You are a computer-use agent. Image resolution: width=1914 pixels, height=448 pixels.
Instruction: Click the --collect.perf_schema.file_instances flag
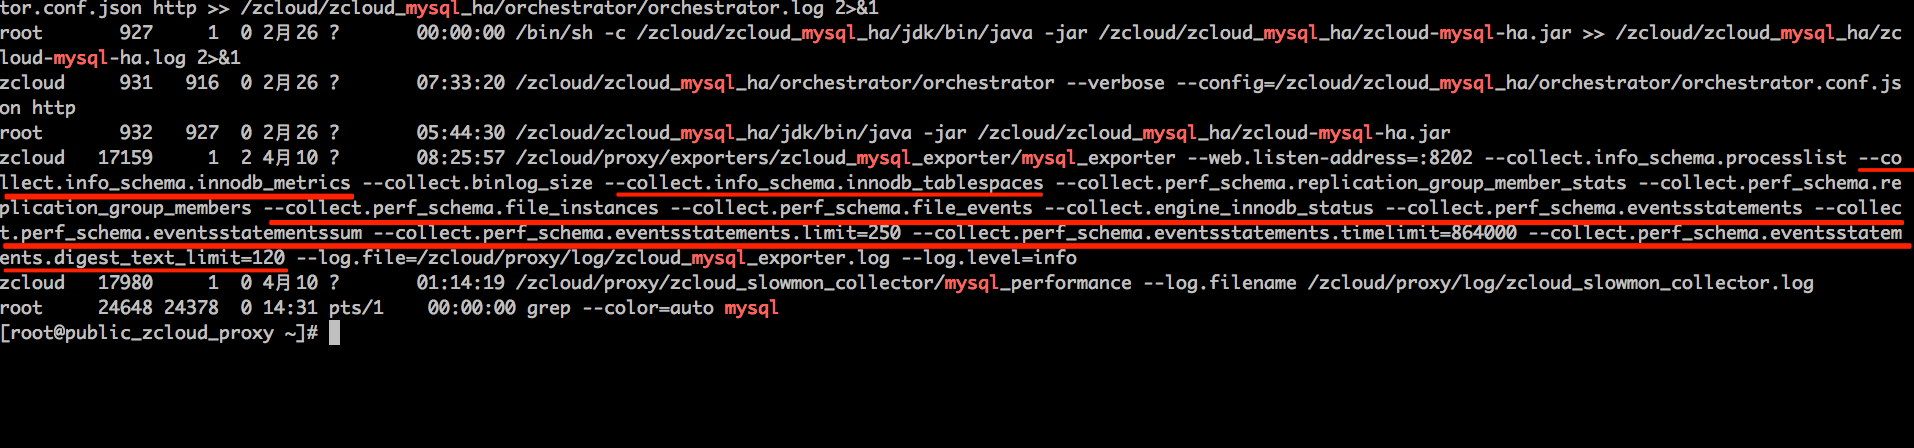(461, 208)
